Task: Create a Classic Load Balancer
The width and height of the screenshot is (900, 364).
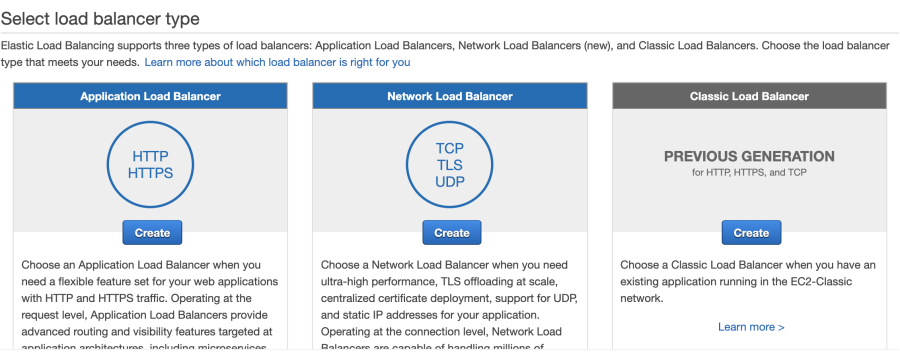Action: (x=751, y=233)
